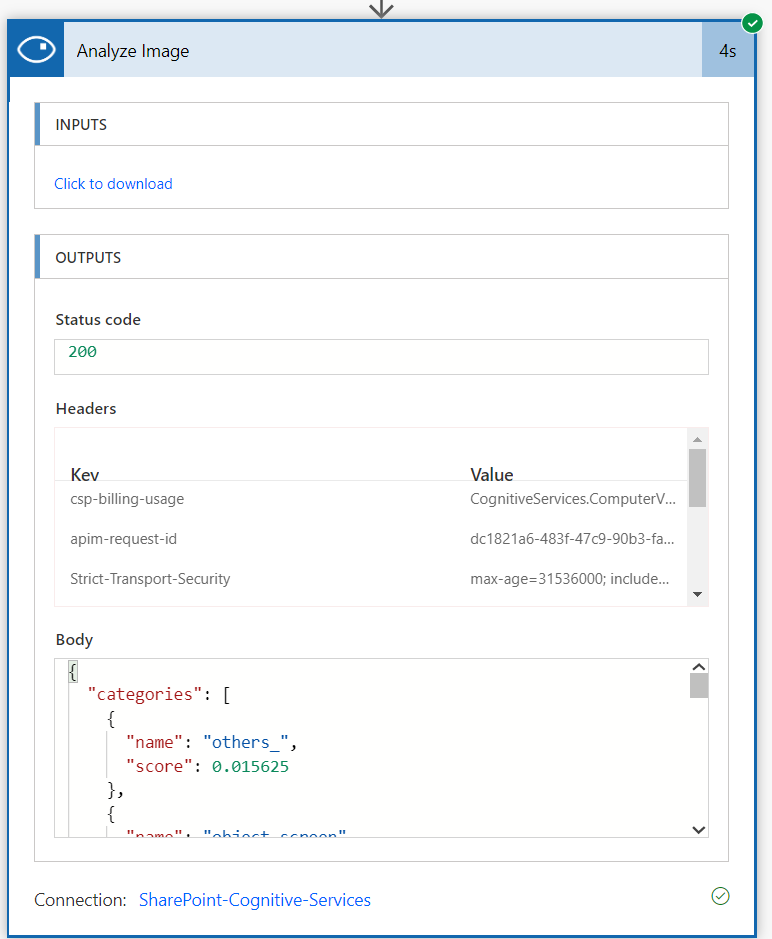This screenshot has height=939, width=772.
Task: Select the Strict-Transport-Security header row
Action: pos(150,579)
